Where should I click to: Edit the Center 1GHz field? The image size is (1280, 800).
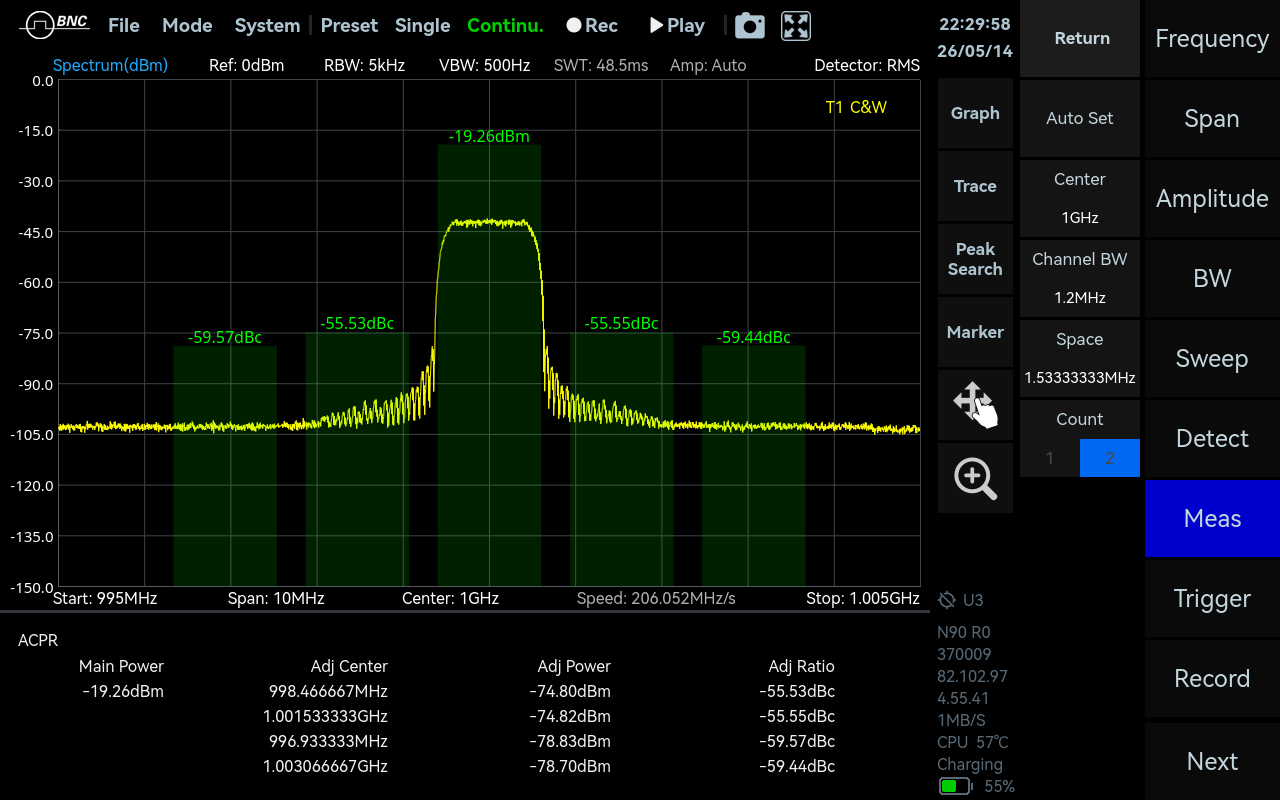[1080, 198]
